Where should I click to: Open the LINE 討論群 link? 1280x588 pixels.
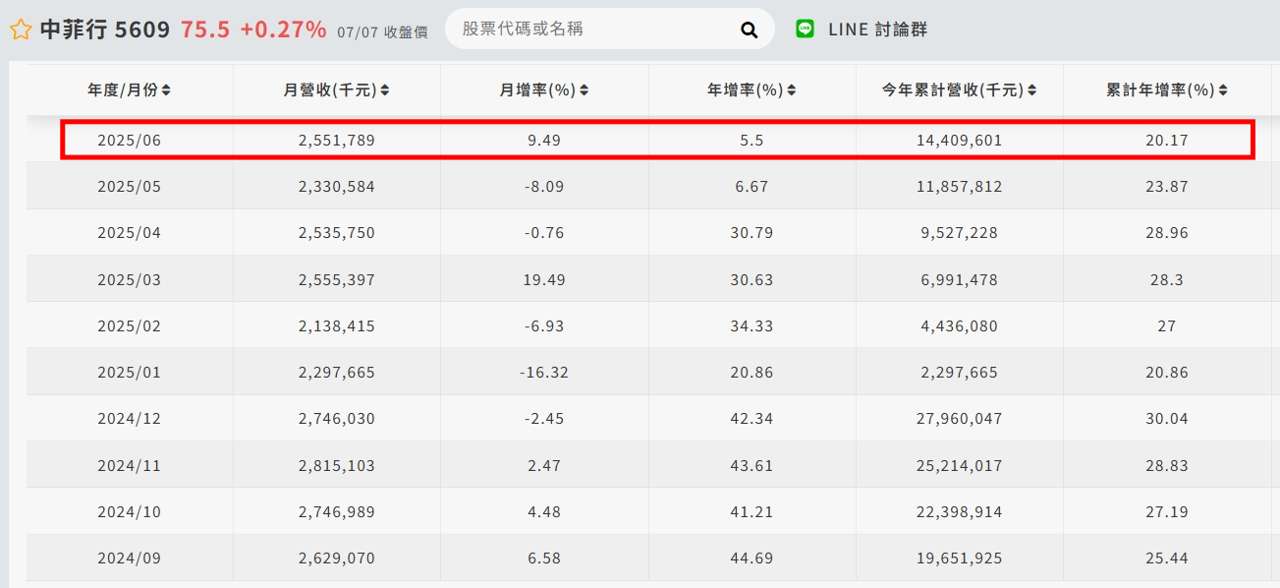pyautogui.click(x=877, y=29)
